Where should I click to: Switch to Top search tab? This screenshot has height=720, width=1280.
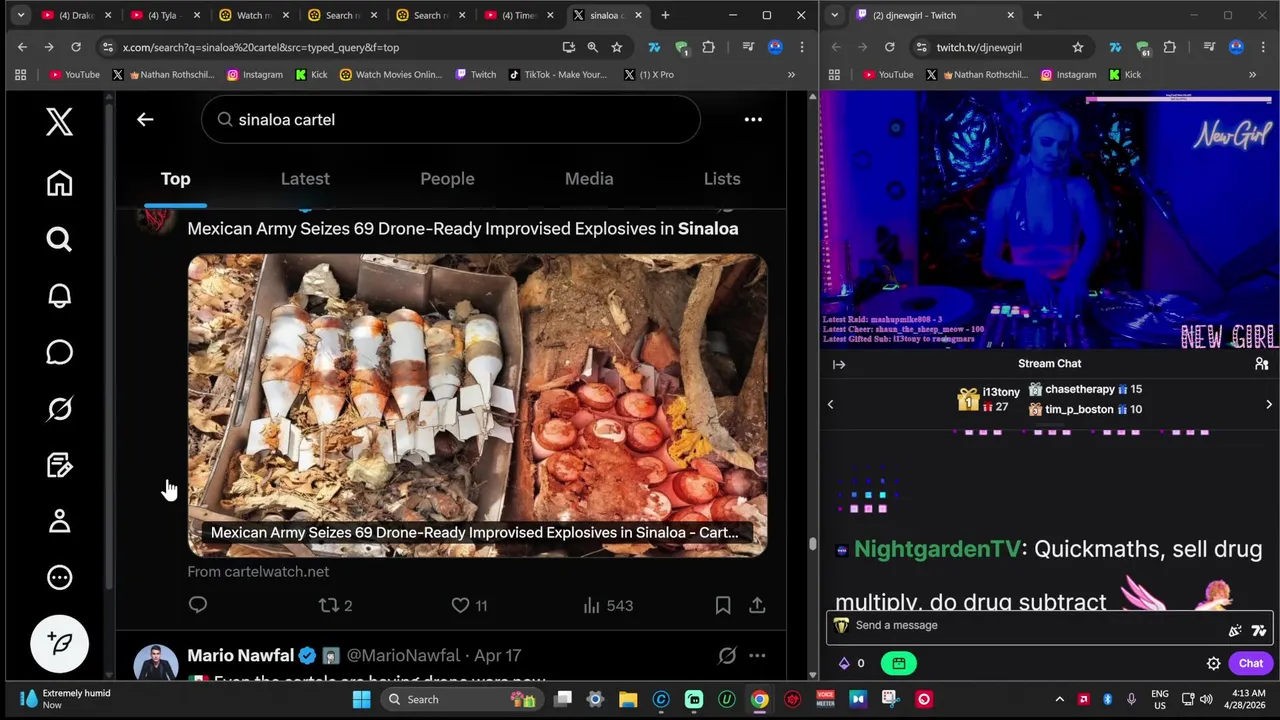coord(175,179)
